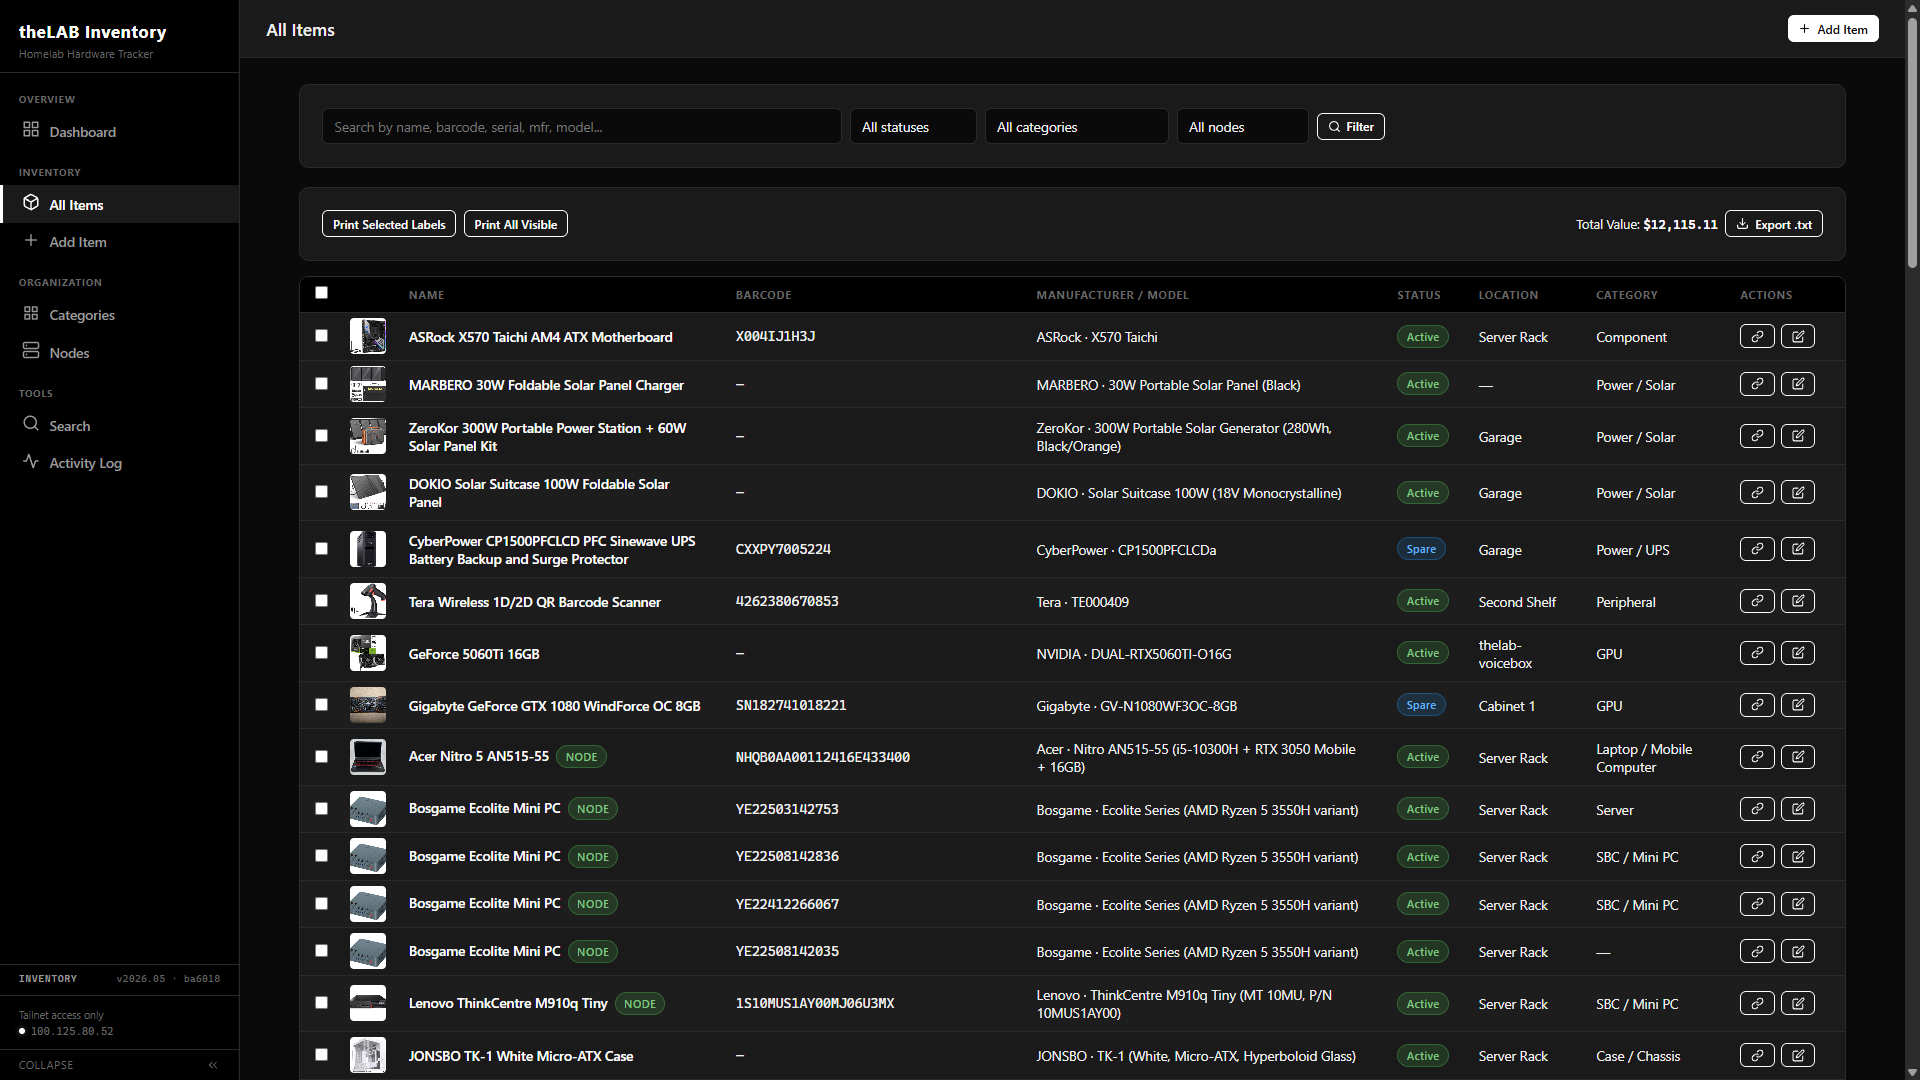The width and height of the screenshot is (1920, 1080).
Task: Open link action for ASRock X570 Taichi row
Action: (1757, 336)
